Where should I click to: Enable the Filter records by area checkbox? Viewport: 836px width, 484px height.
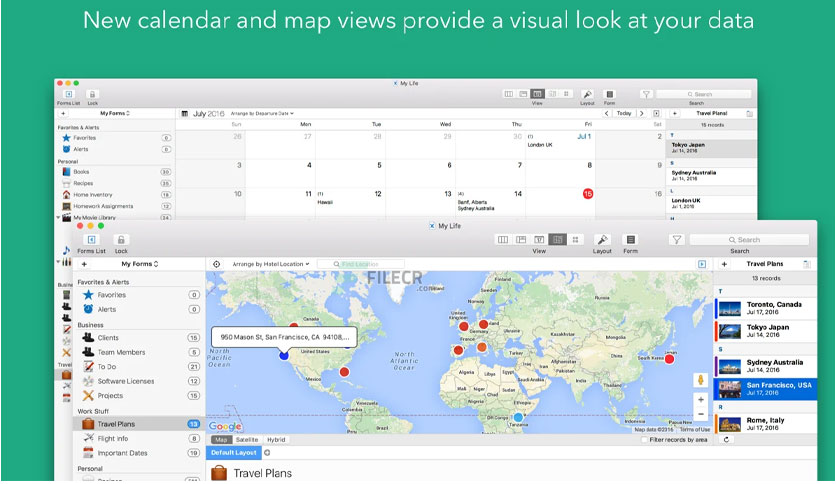(x=644, y=440)
